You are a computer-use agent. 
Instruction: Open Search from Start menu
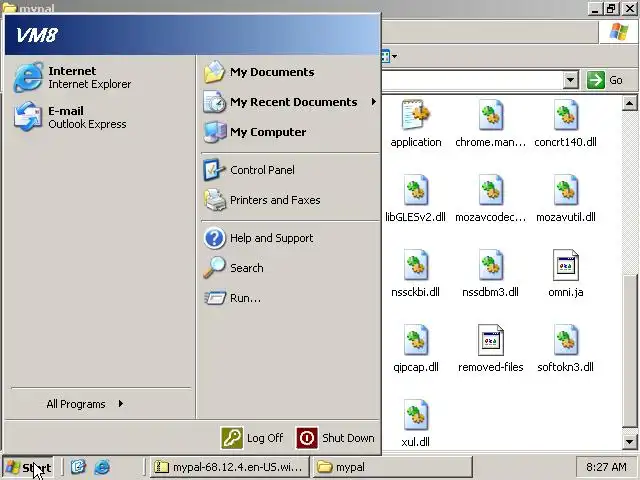[x=290, y=268]
